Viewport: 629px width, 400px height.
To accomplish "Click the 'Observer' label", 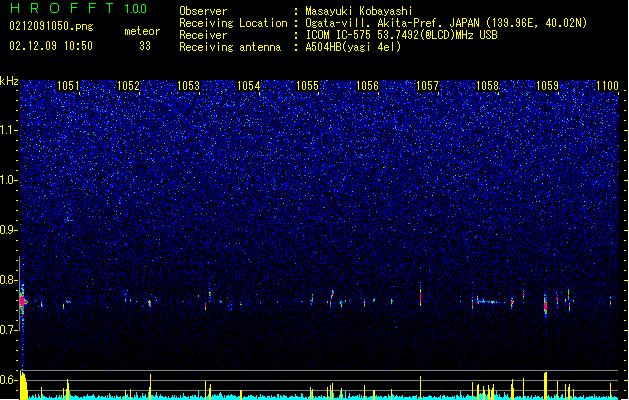I will (x=203, y=11).
